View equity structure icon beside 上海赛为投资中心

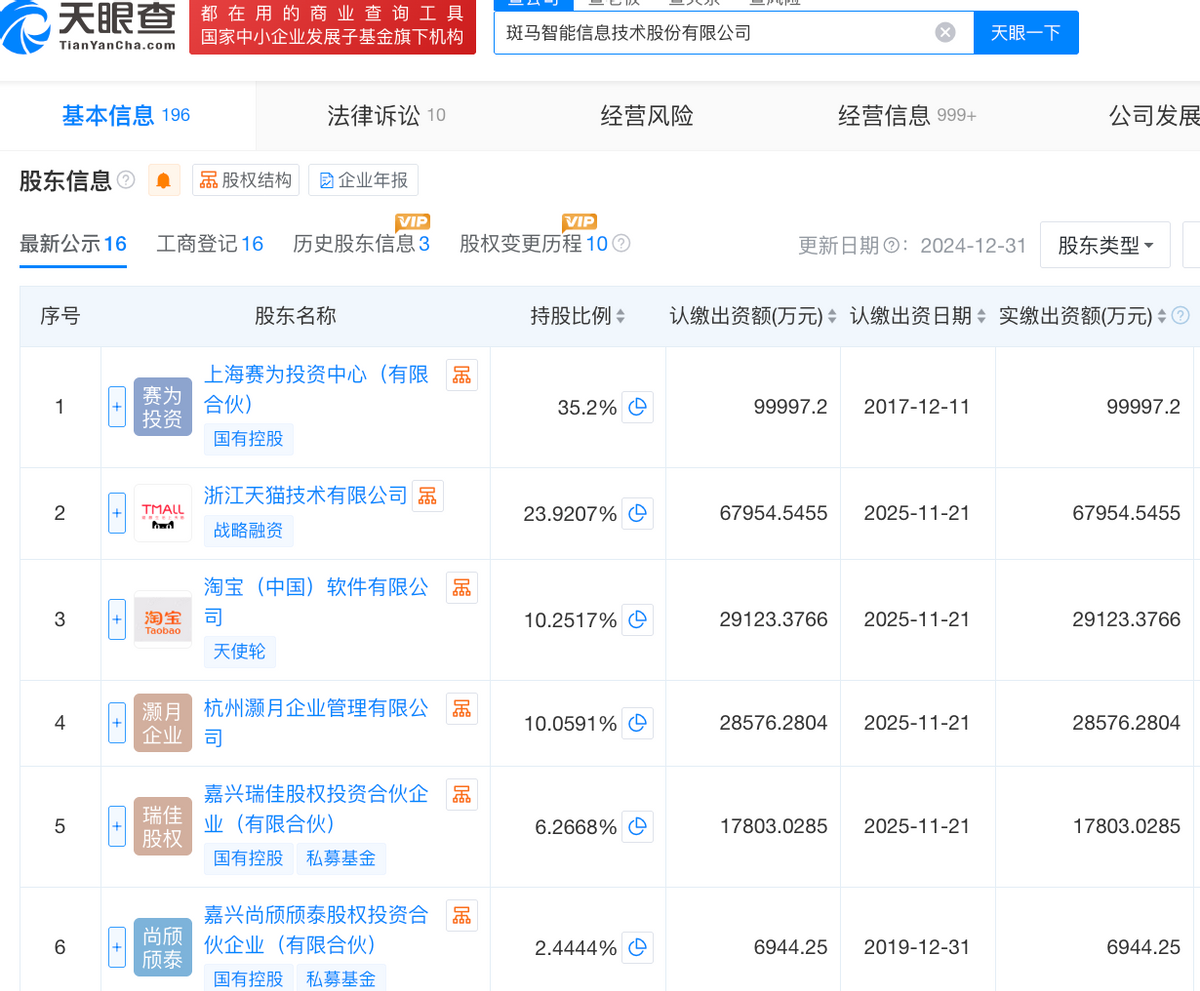(461, 375)
